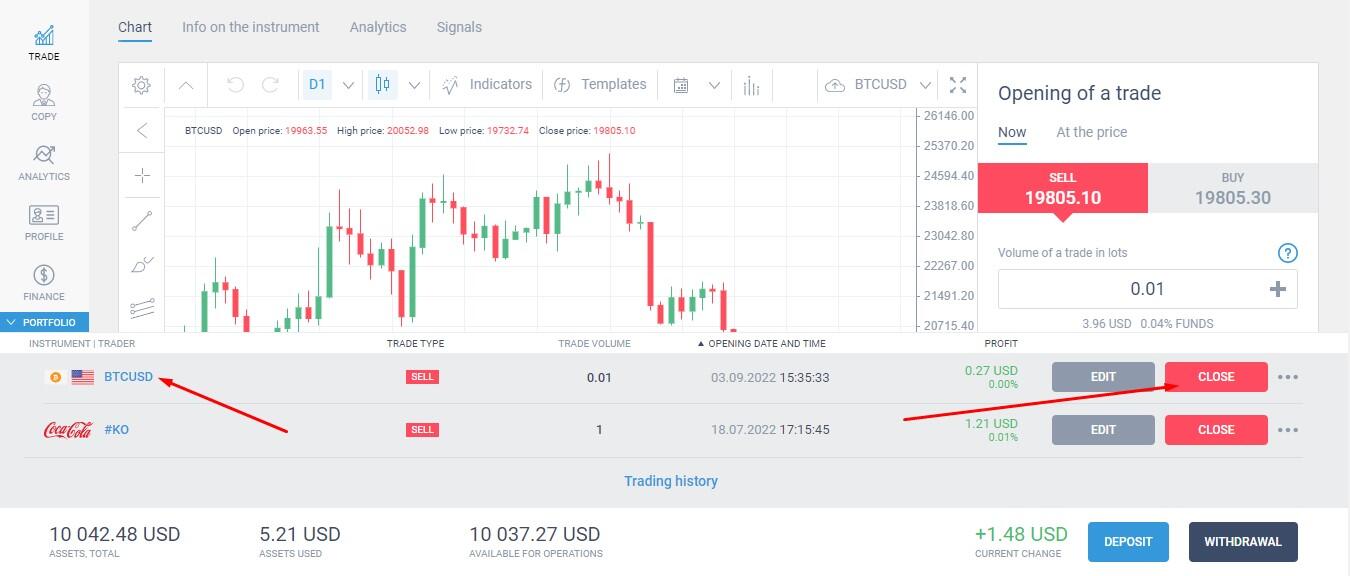The image size is (1350, 576).
Task: Collapse the Portfolio panel
Action: coord(44,322)
